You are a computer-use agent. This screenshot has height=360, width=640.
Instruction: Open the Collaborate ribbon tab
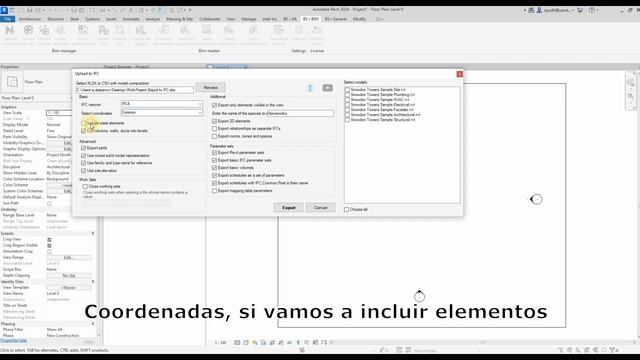[210, 19]
